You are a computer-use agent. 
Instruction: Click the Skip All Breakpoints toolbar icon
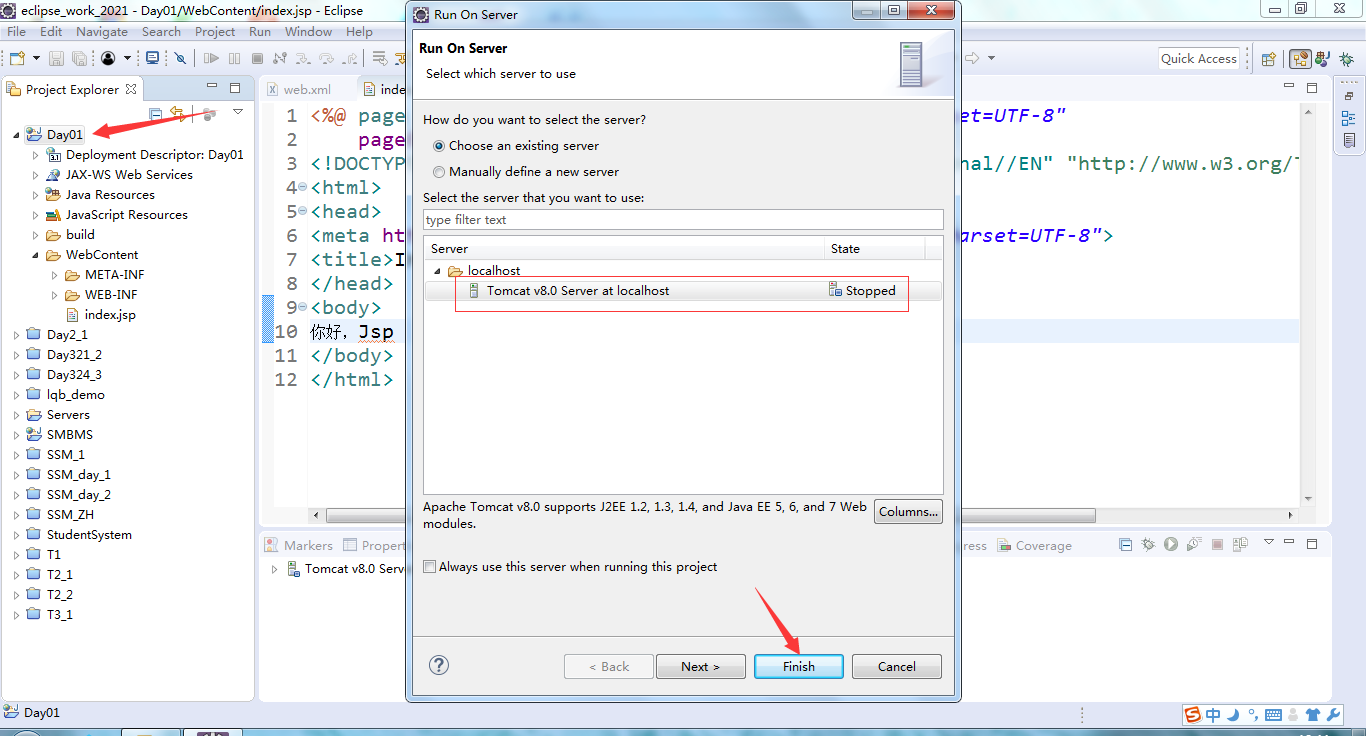click(x=180, y=59)
